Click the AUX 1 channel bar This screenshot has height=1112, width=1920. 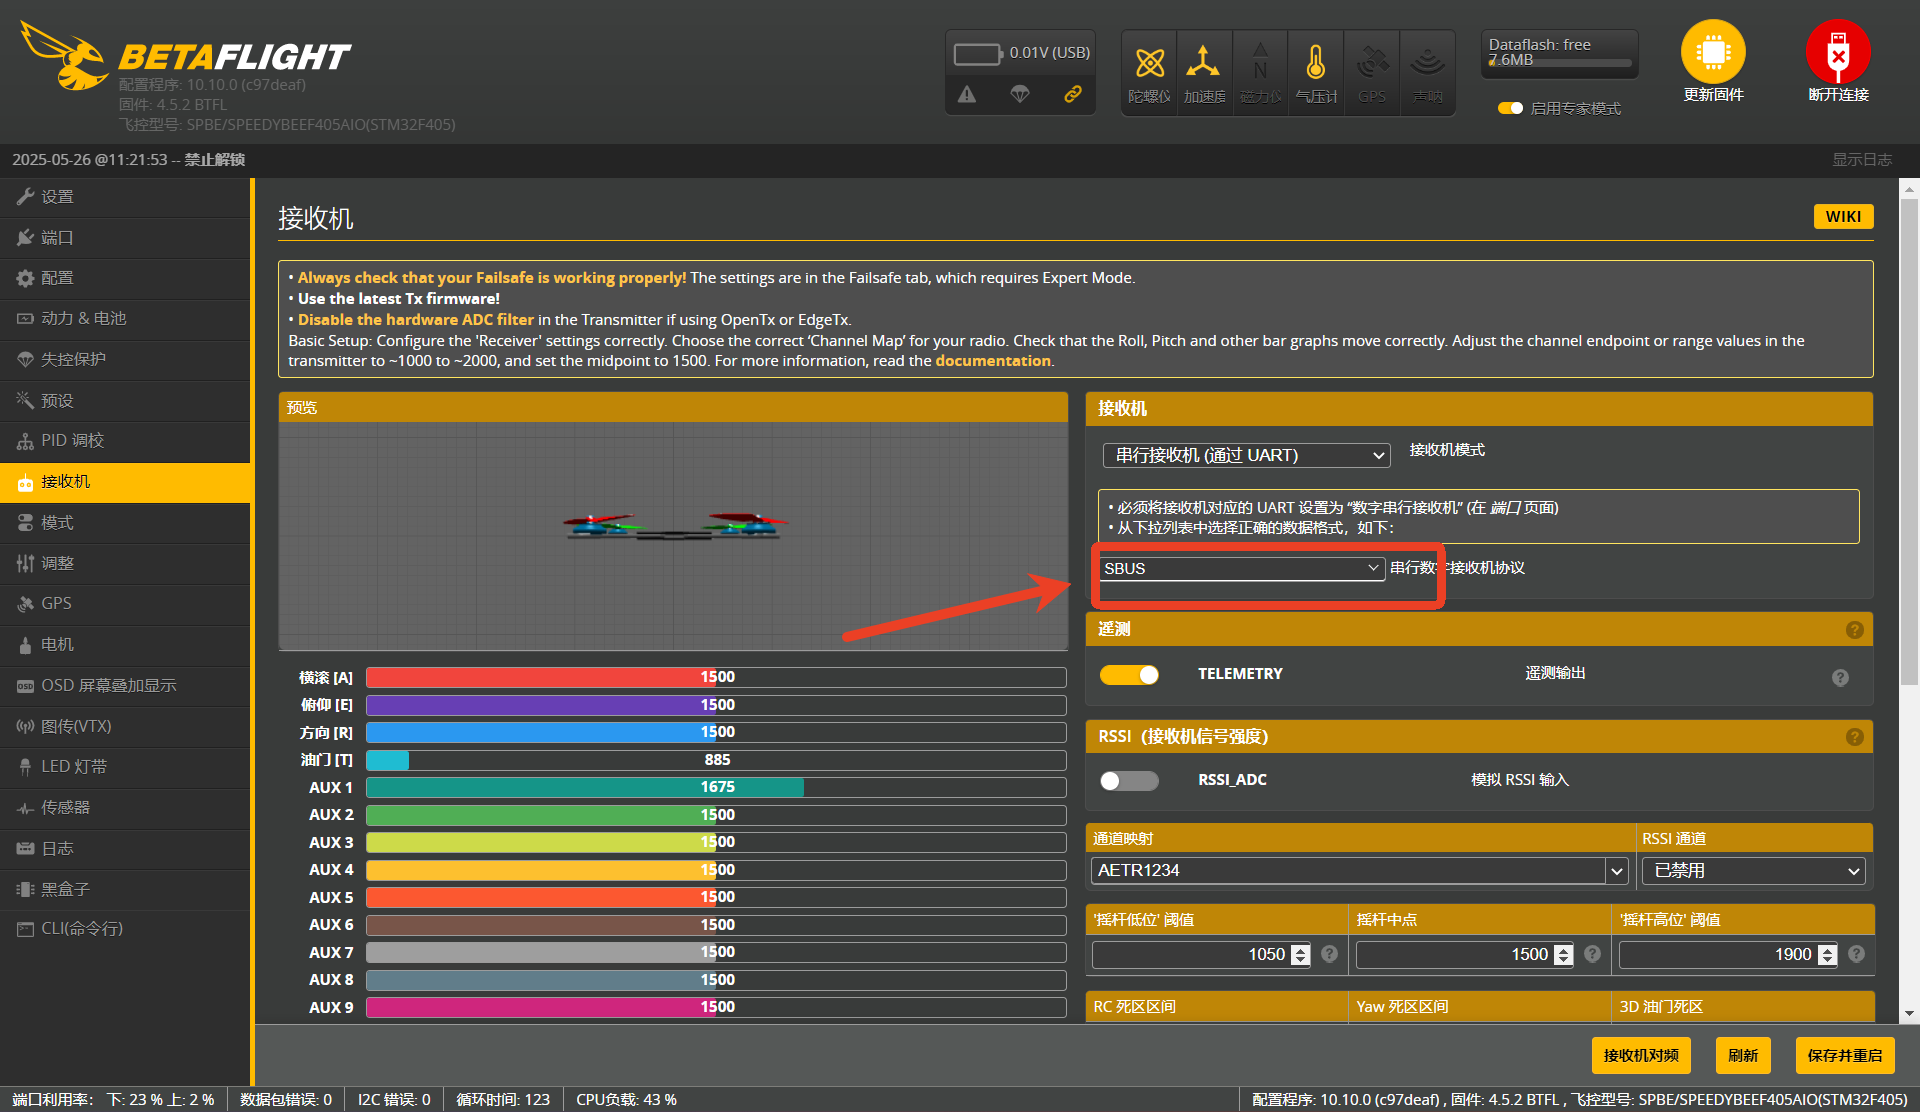pos(716,787)
